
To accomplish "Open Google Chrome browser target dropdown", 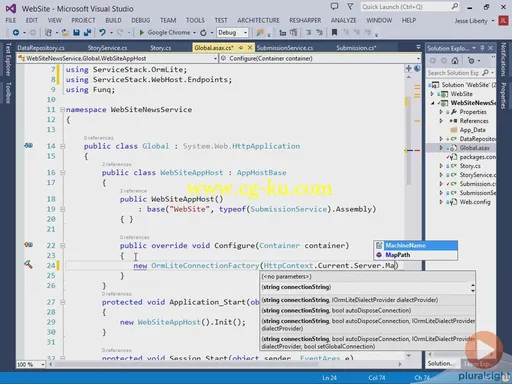I will tap(194, 33).
